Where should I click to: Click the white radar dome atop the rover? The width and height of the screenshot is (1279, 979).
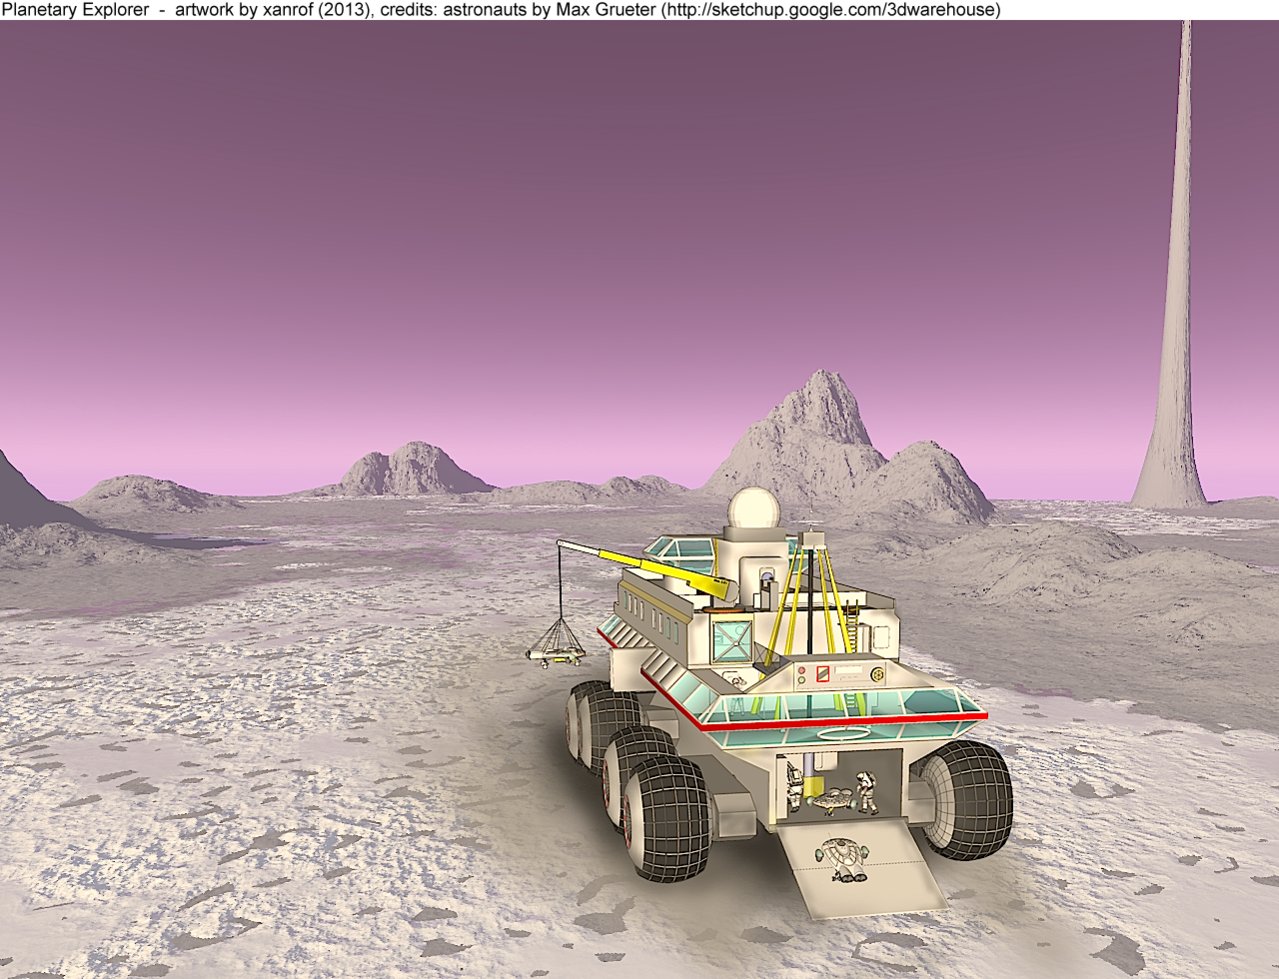pyautogui.click(x=750, y=508)
